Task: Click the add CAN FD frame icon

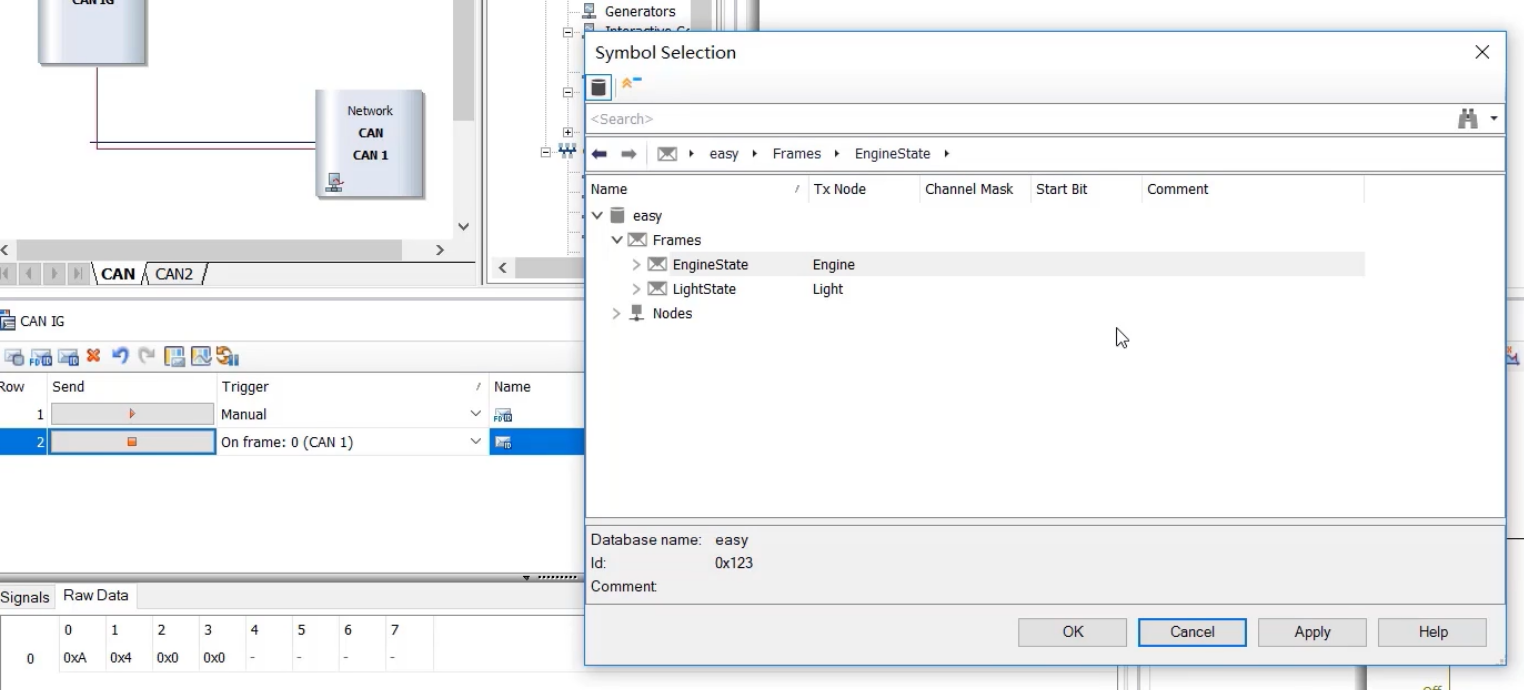Action: click(41, 356)
